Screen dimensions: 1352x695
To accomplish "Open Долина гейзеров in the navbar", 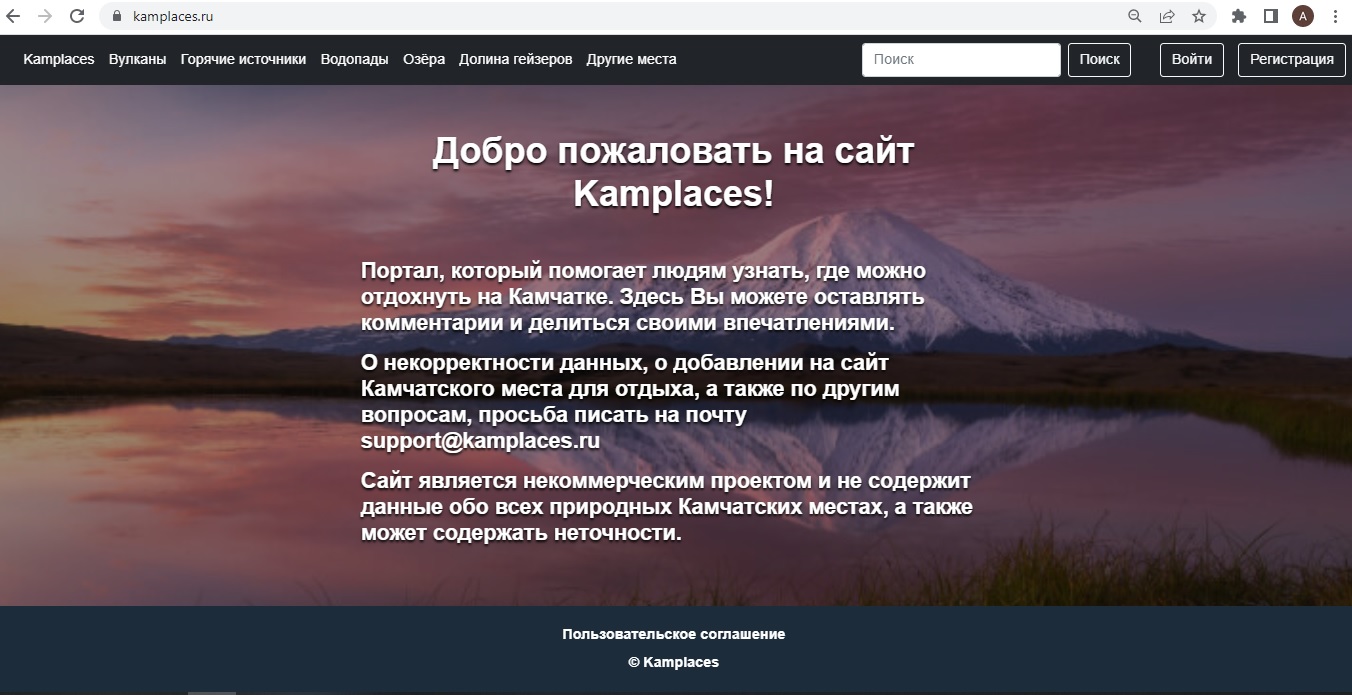I will pos(516,59).
